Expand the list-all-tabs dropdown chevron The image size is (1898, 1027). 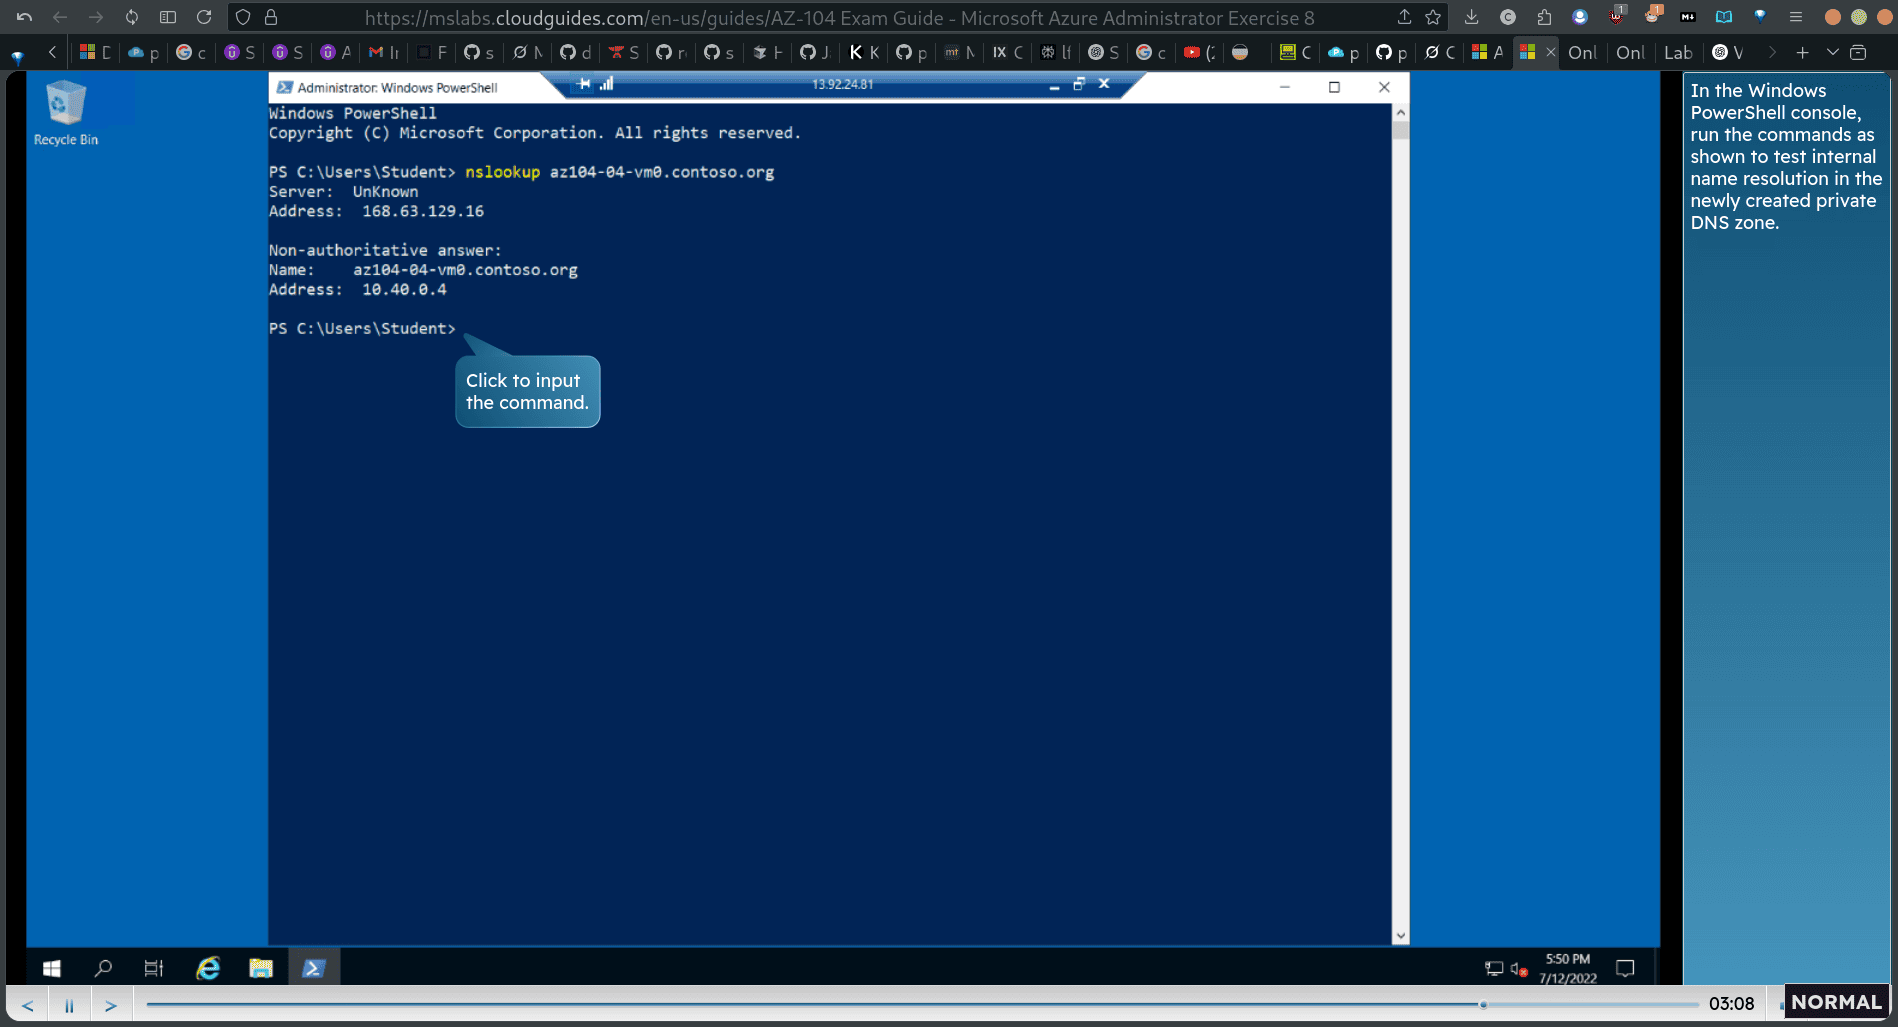point(1832,52)
